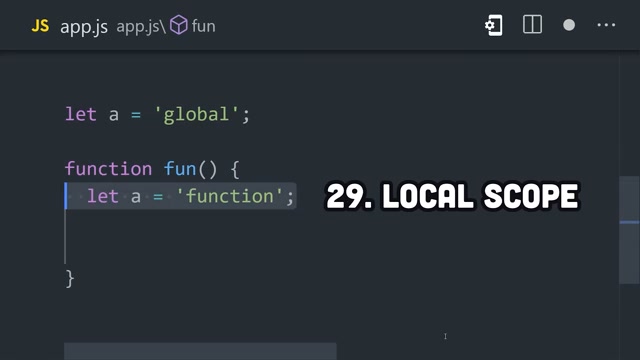Click the 'function' string on highlighted line
Screen dimensions: 640x360
(230, 196)
